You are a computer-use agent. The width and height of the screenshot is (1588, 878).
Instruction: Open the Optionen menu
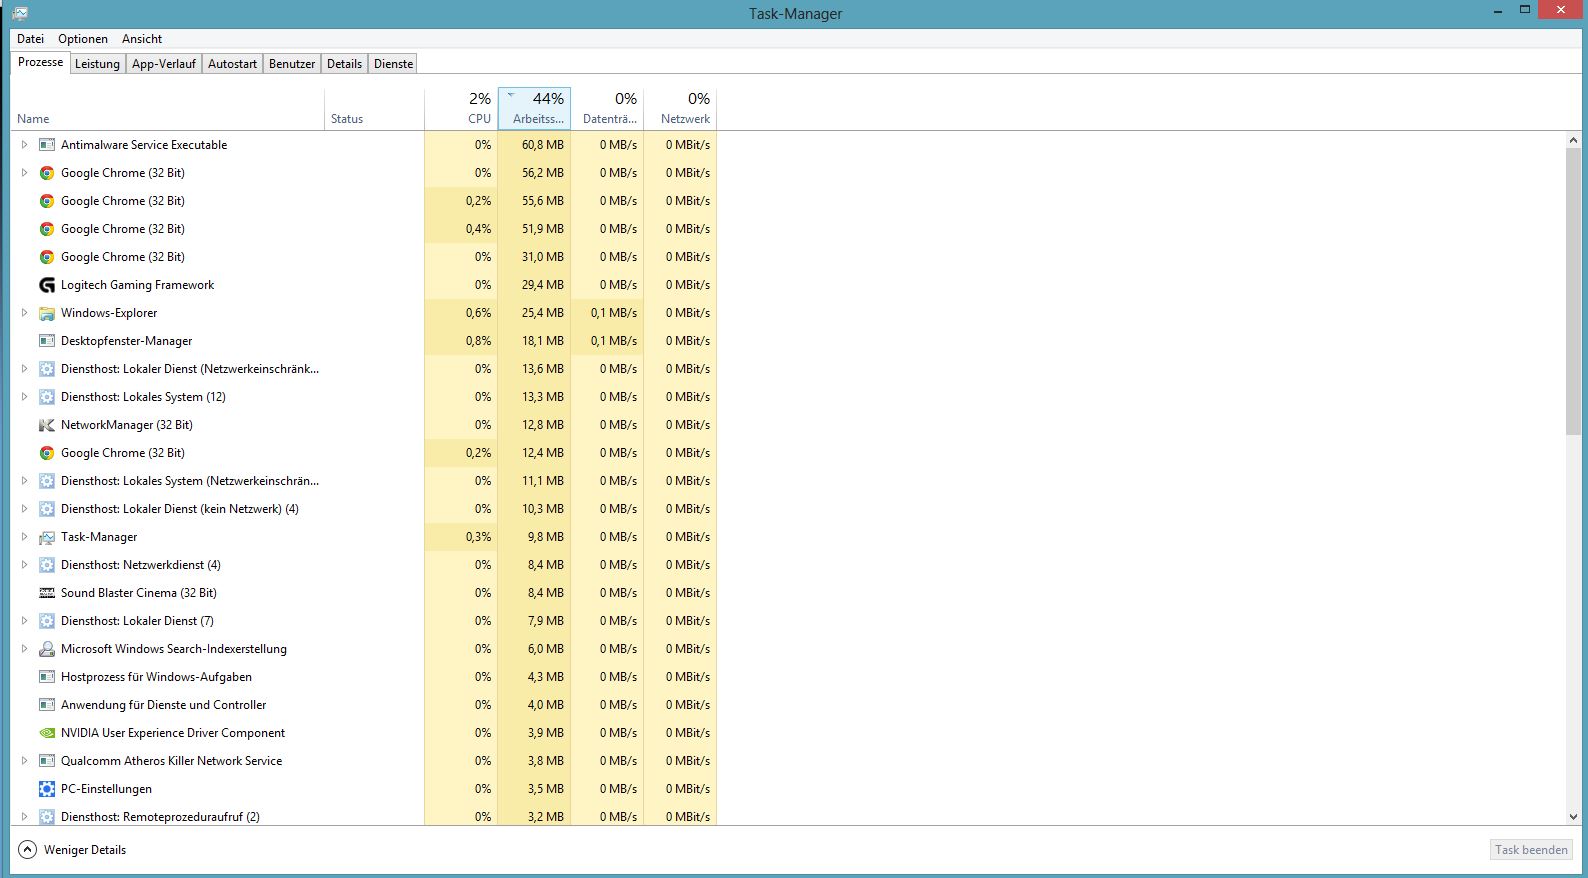[83, 39]
